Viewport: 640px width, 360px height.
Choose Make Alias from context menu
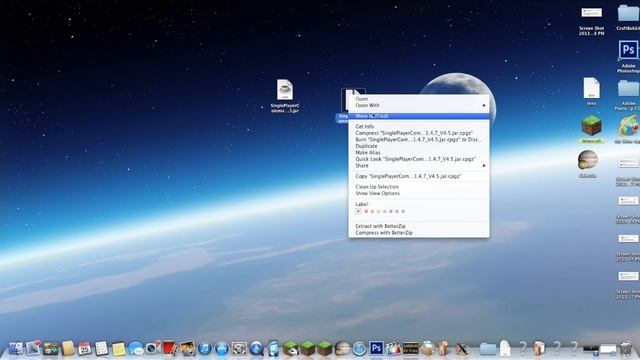tap(419, 153)
